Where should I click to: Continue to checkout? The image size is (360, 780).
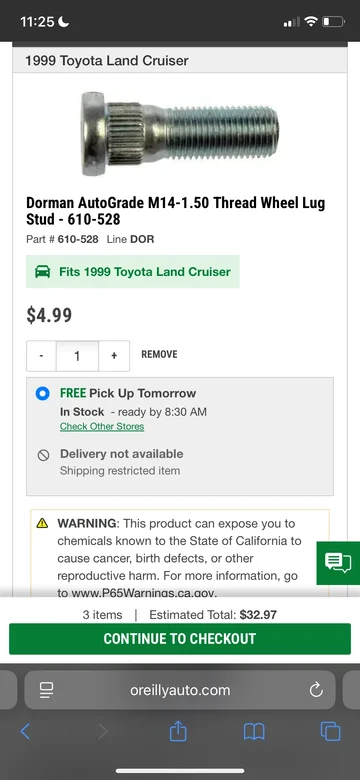(180, 639)
